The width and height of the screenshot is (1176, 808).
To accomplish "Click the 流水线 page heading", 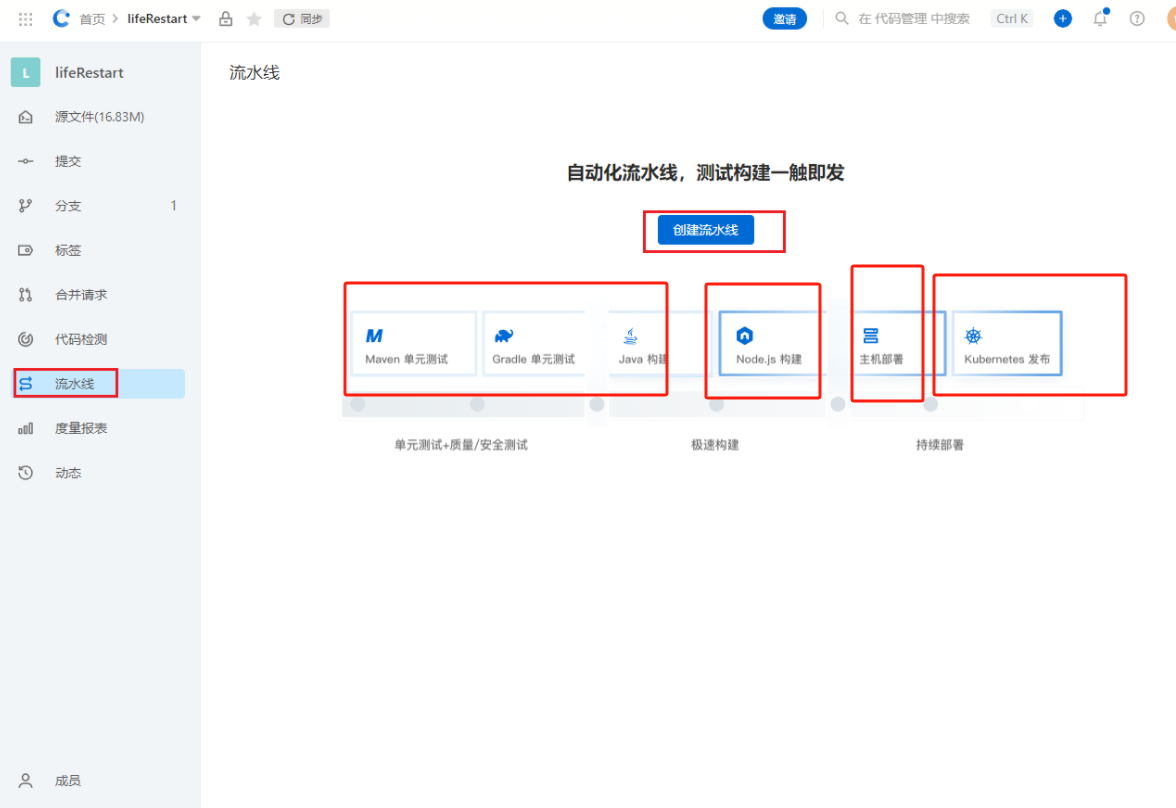I will [254, 73].
